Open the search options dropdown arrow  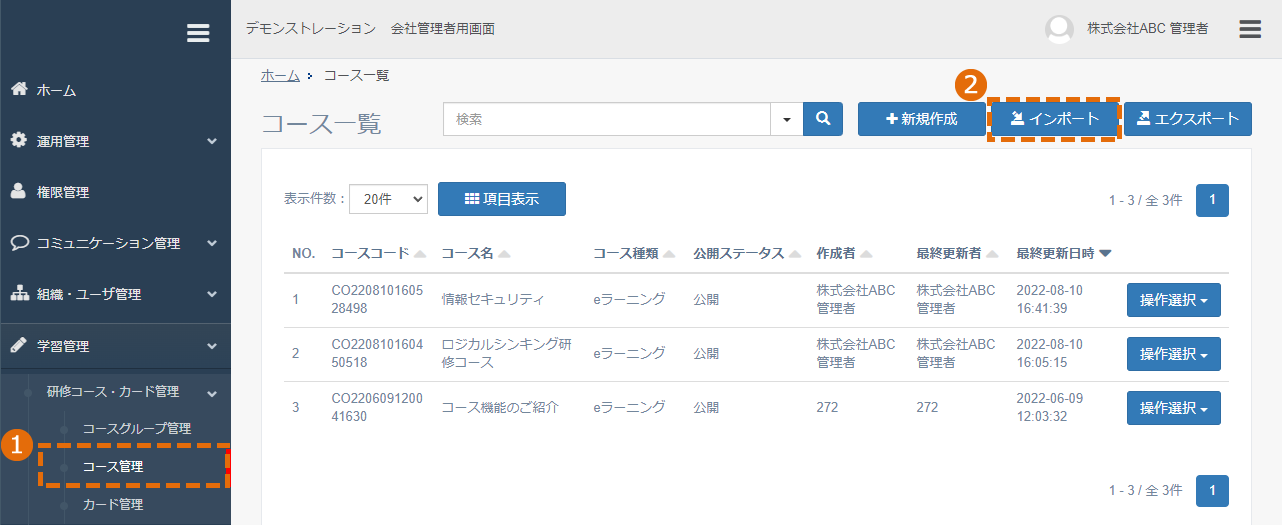pos(786,119)
